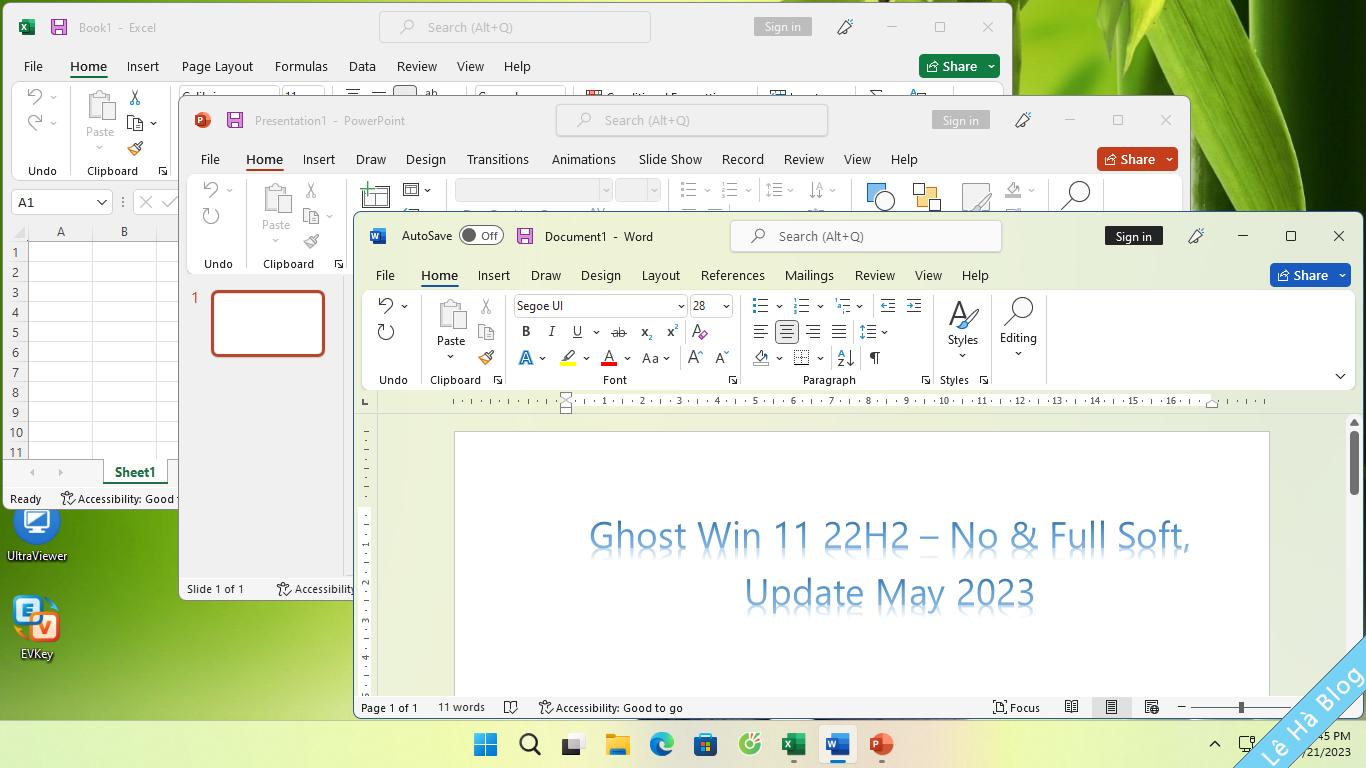
Task: Open Accessibility check in Word status bar
Action: coord(610,707)
